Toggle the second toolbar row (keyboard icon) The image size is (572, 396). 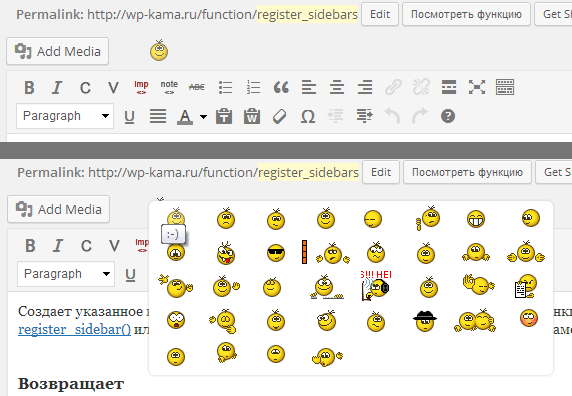coord(505,88)
